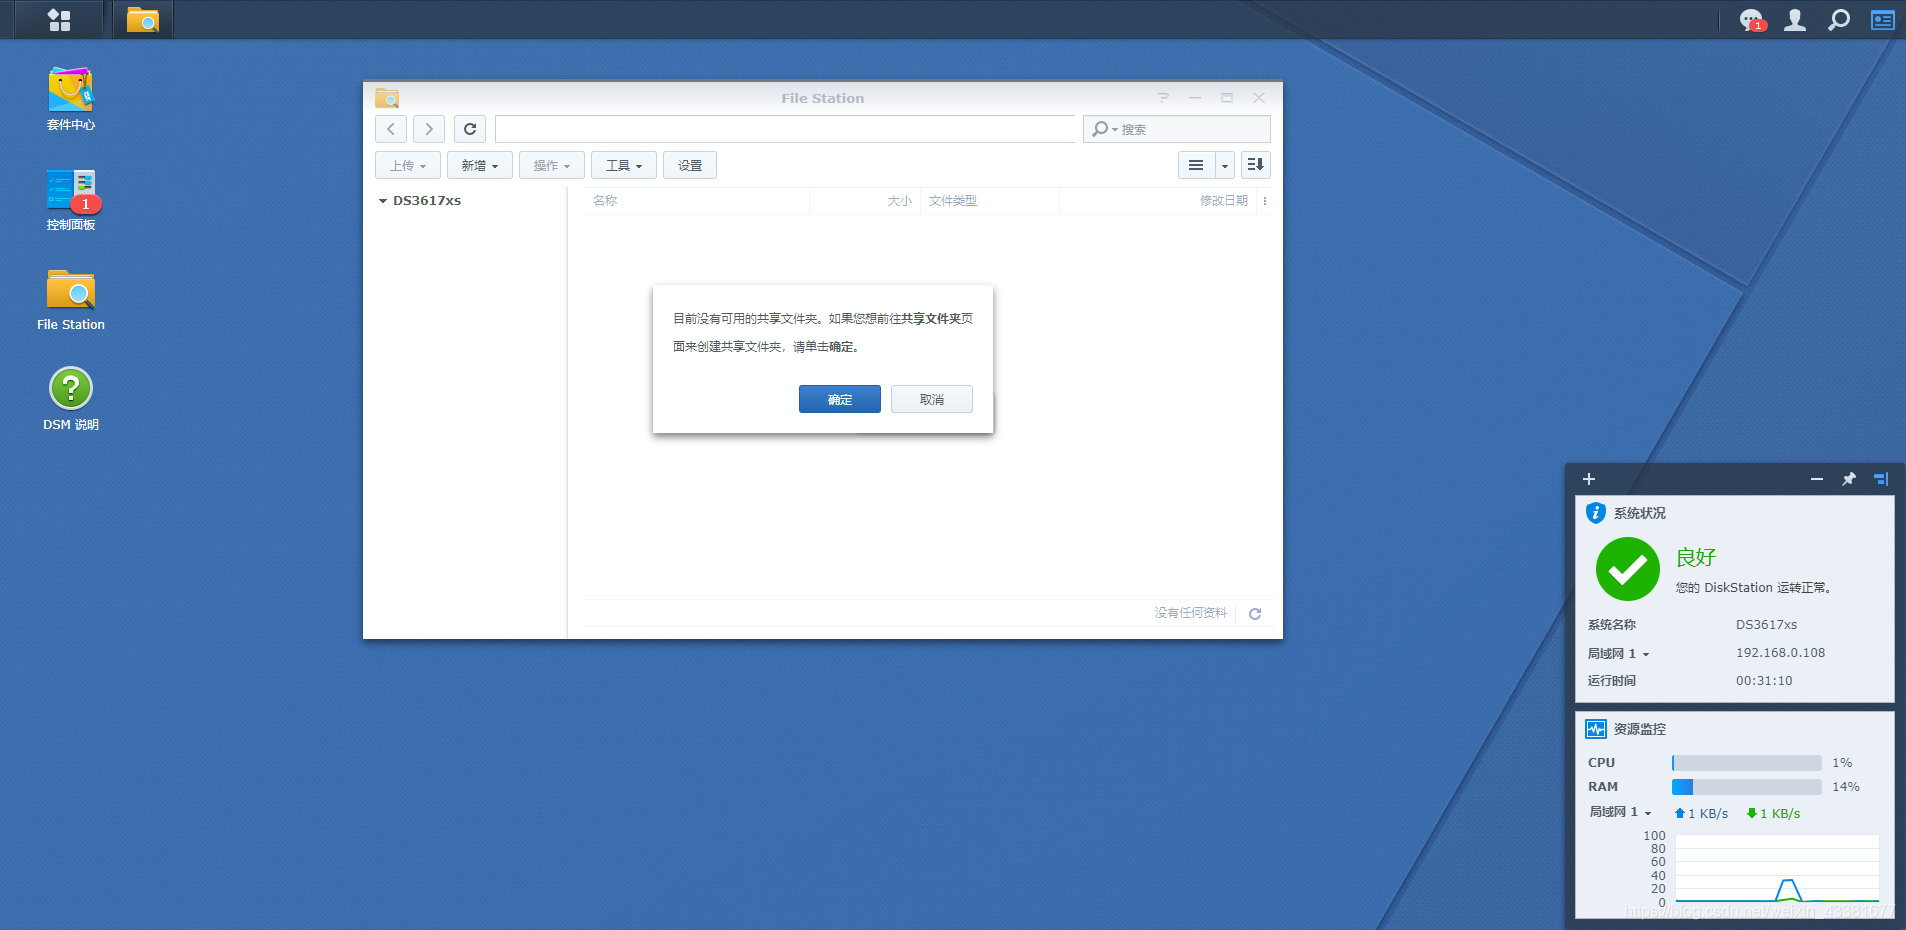Open the 操作 action dropdown
The width and height of the screenshot is (1906, 930).
click(x=552, y=165)
